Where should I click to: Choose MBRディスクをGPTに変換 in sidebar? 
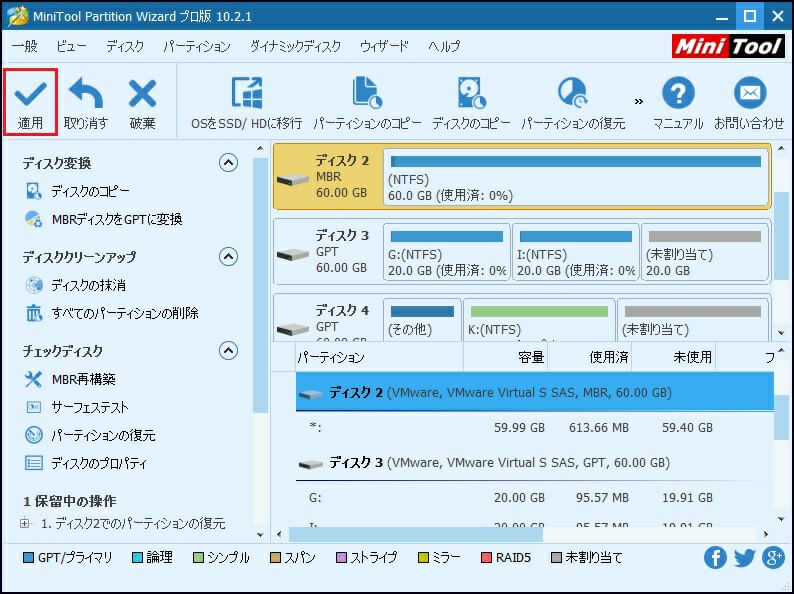[116, 219]
